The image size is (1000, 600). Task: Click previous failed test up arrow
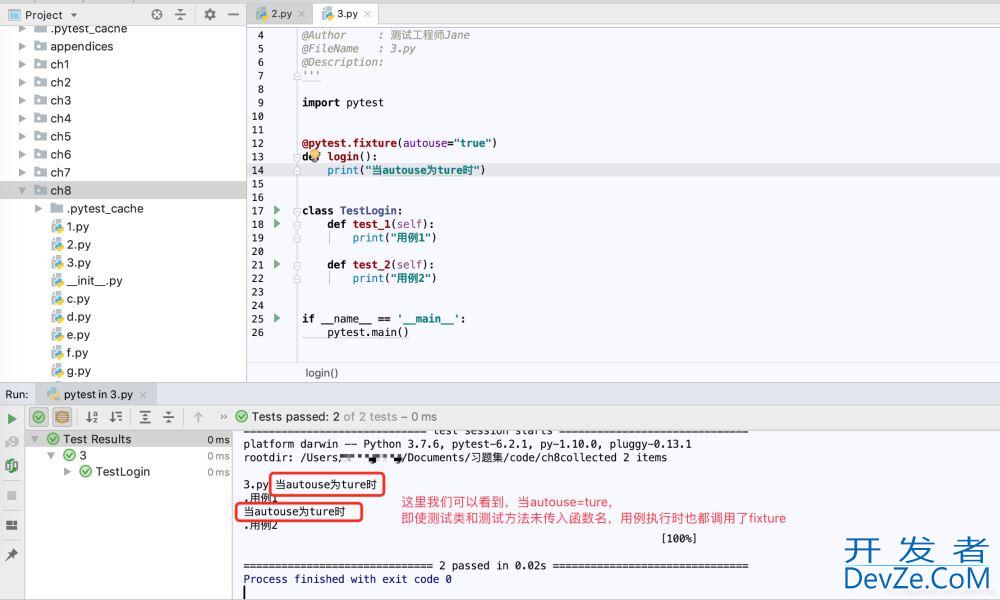pyautogui.click(x=198, y=417)
